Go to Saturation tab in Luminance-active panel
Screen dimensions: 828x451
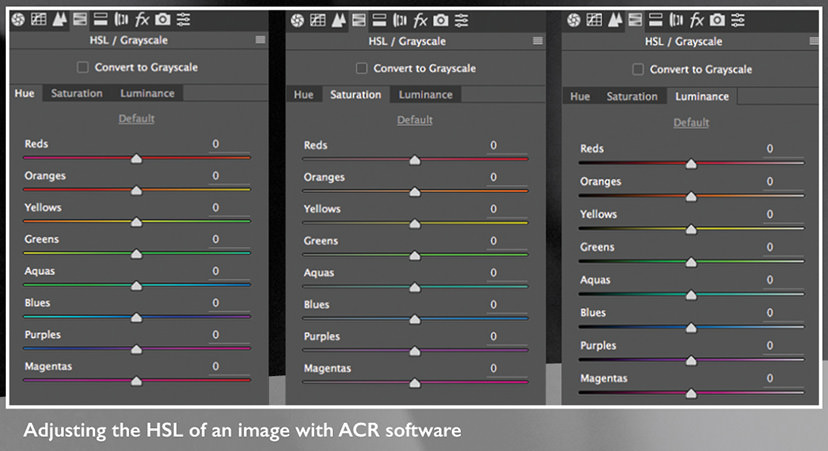632,97
